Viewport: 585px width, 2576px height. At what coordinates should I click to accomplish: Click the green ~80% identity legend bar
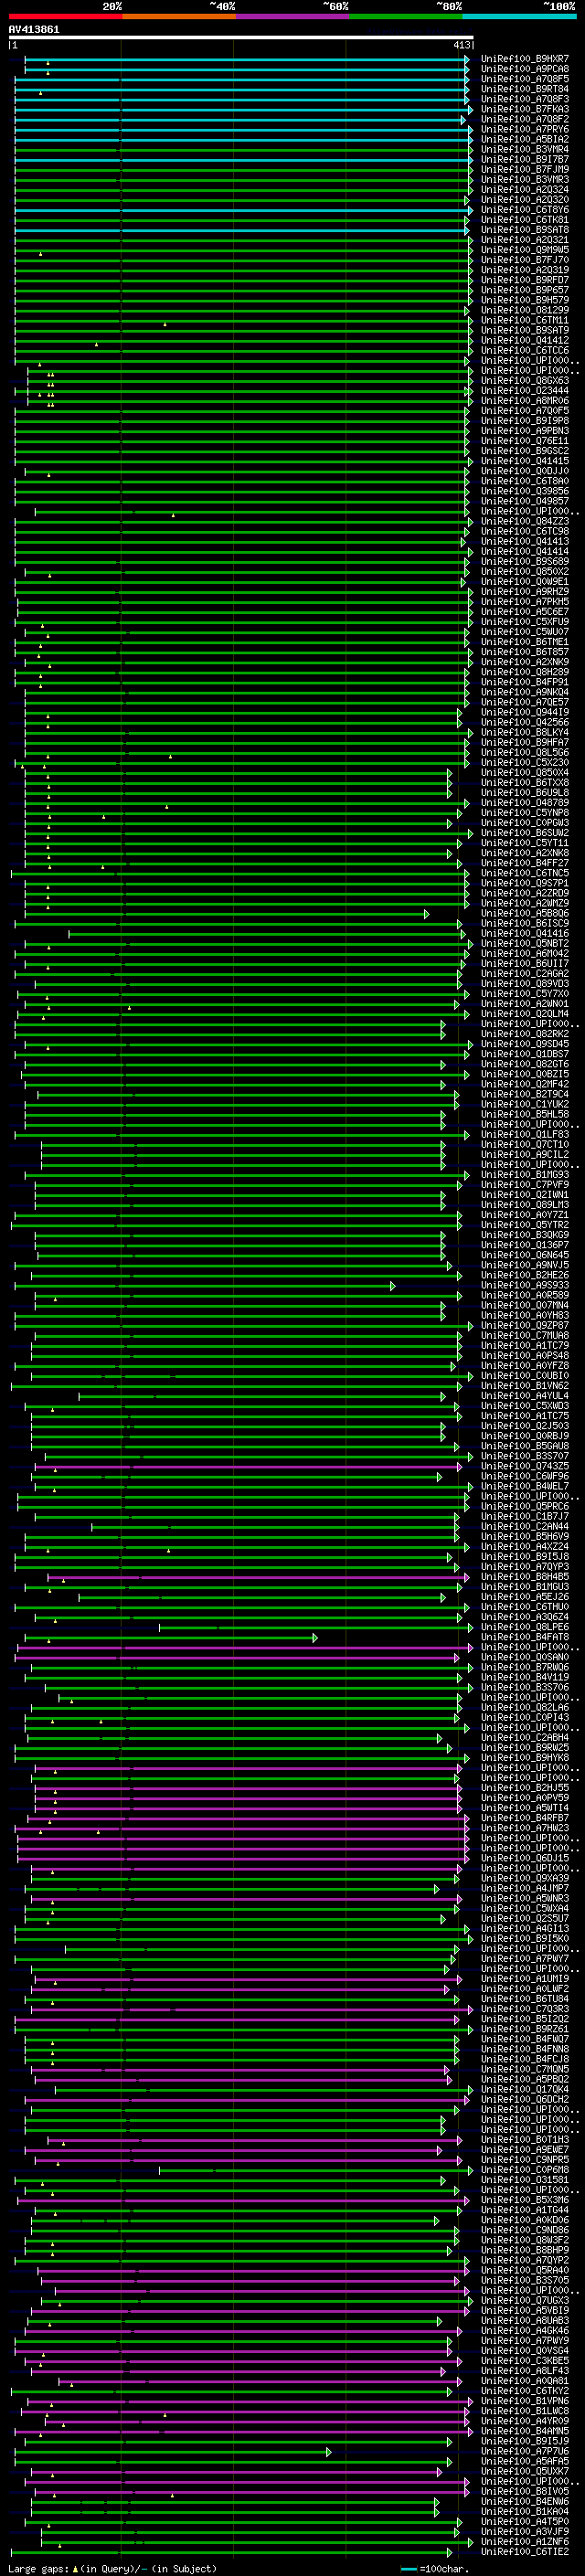click(x=406, y=16)
